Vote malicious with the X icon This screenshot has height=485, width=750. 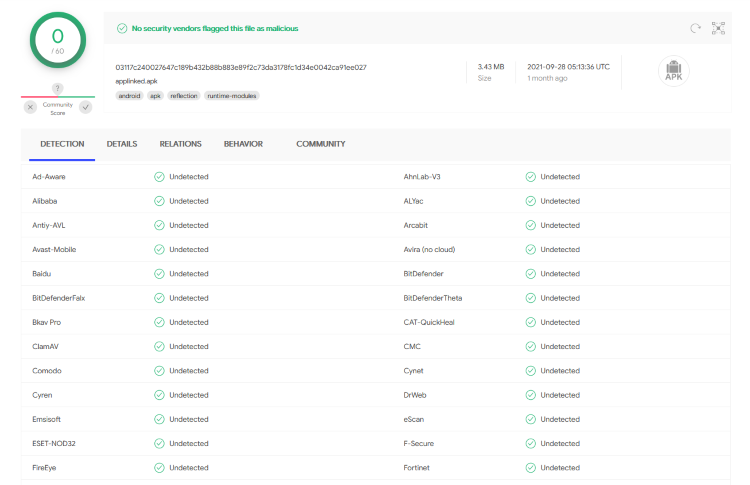[x=30, y=107]
